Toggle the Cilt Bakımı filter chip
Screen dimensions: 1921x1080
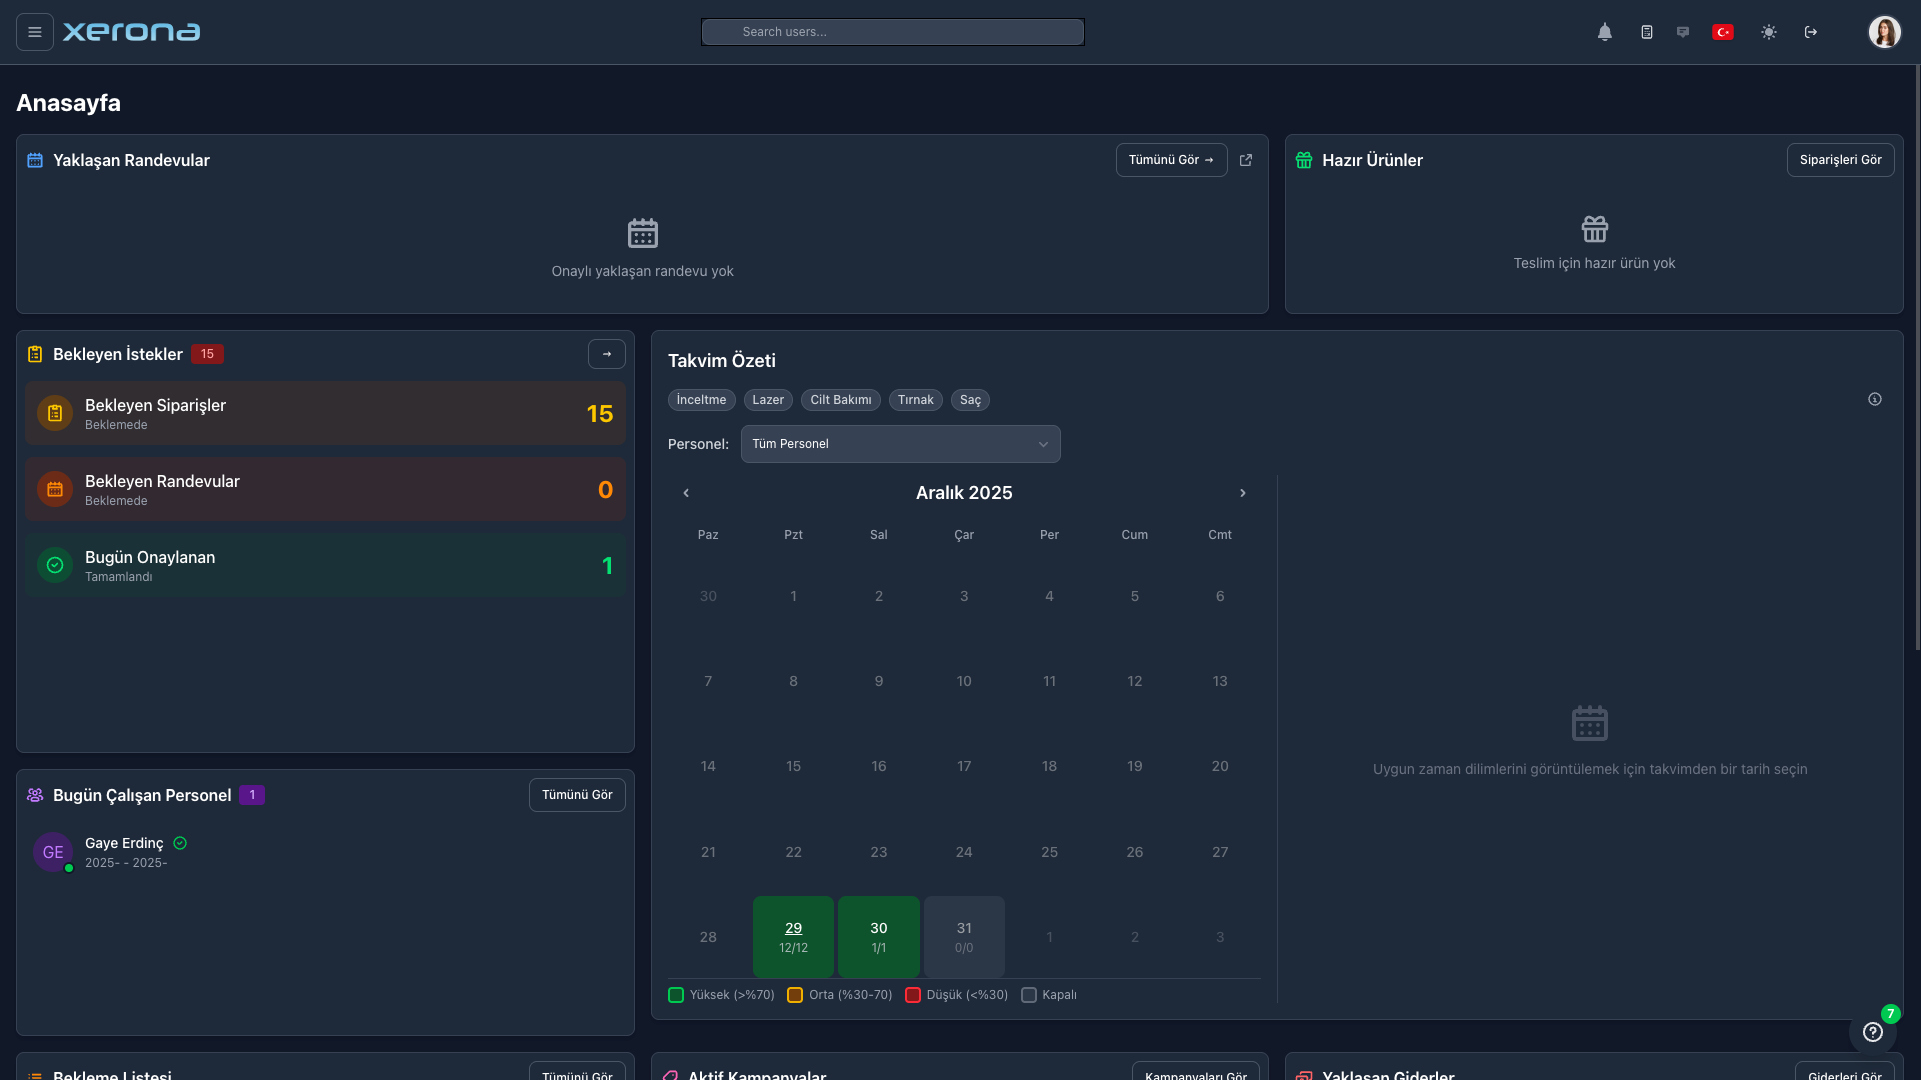840,400
